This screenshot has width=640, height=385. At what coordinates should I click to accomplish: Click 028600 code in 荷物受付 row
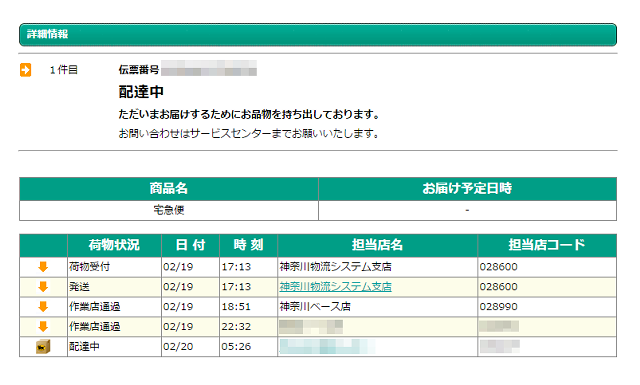click(x=498, y=267)
